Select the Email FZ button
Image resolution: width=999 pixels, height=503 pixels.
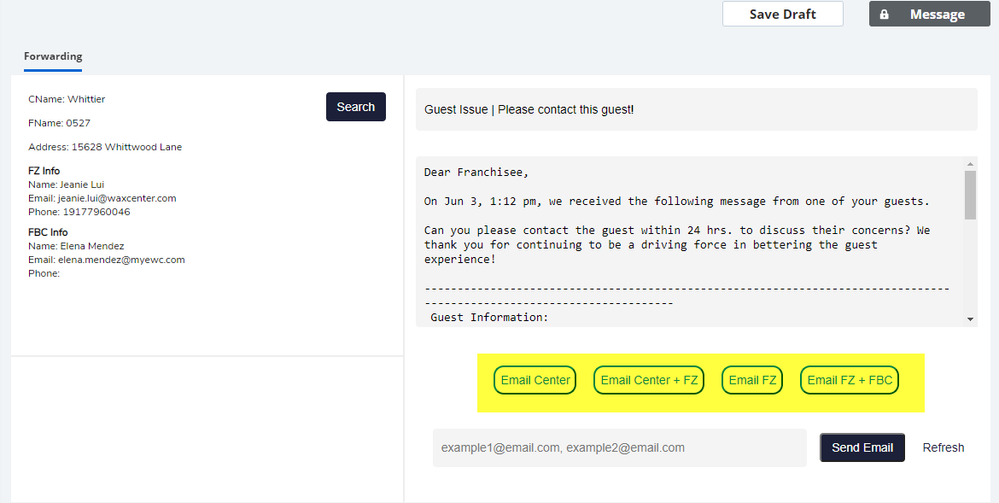tap(752, 380)
